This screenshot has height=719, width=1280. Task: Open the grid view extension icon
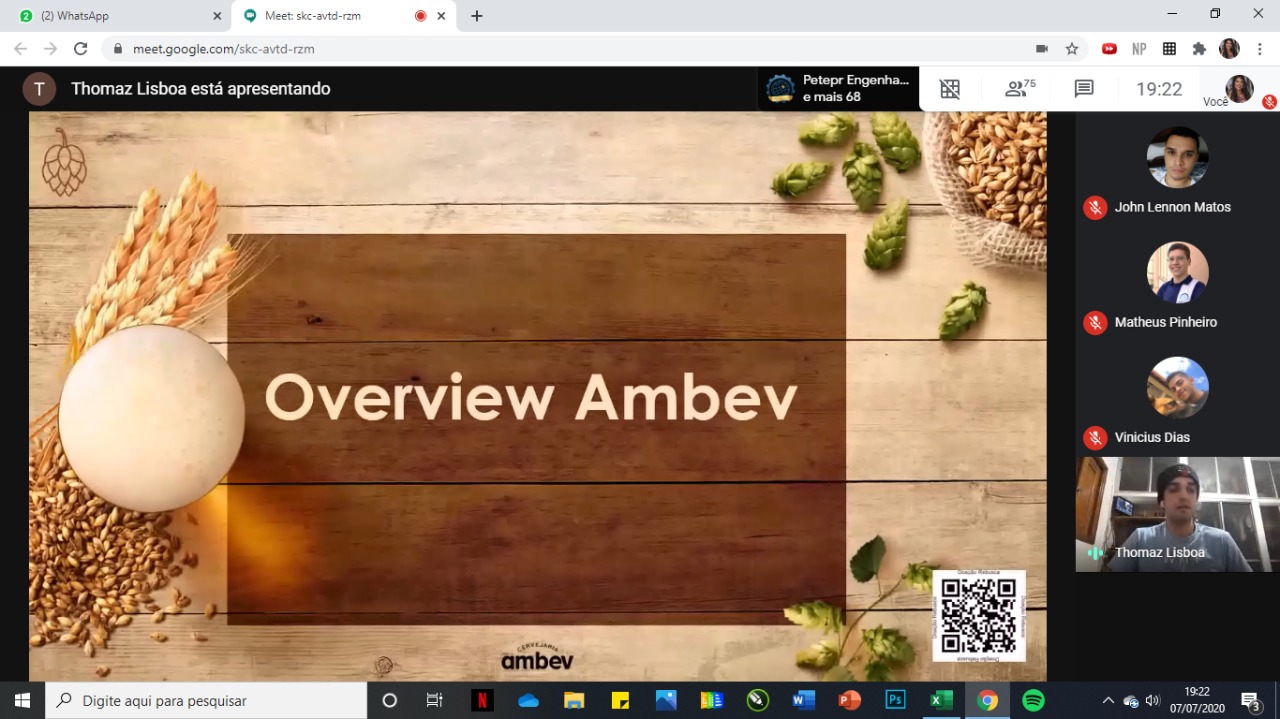coord(1169,48)
